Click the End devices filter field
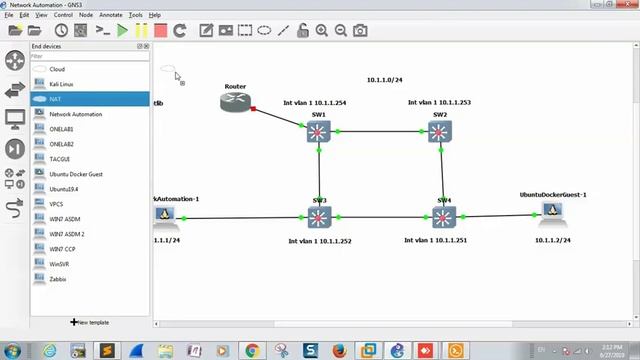 click(x=90, y=56)
